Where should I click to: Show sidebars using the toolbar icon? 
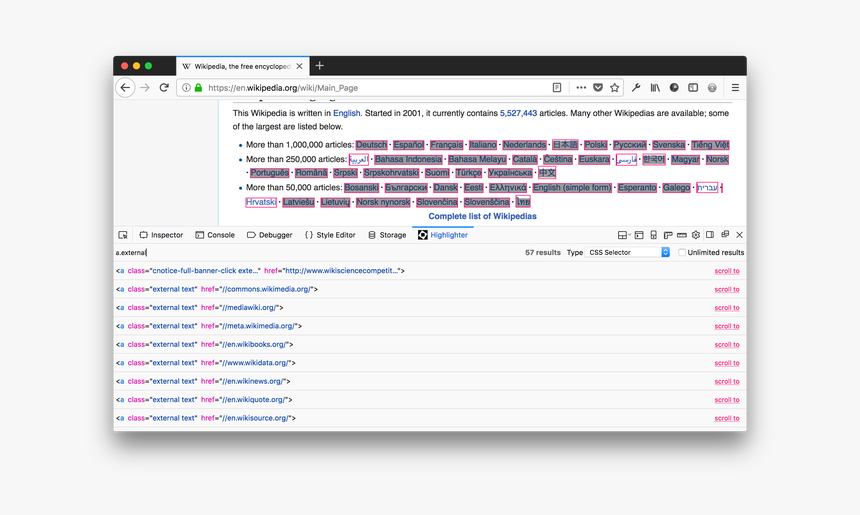[693, 88]
